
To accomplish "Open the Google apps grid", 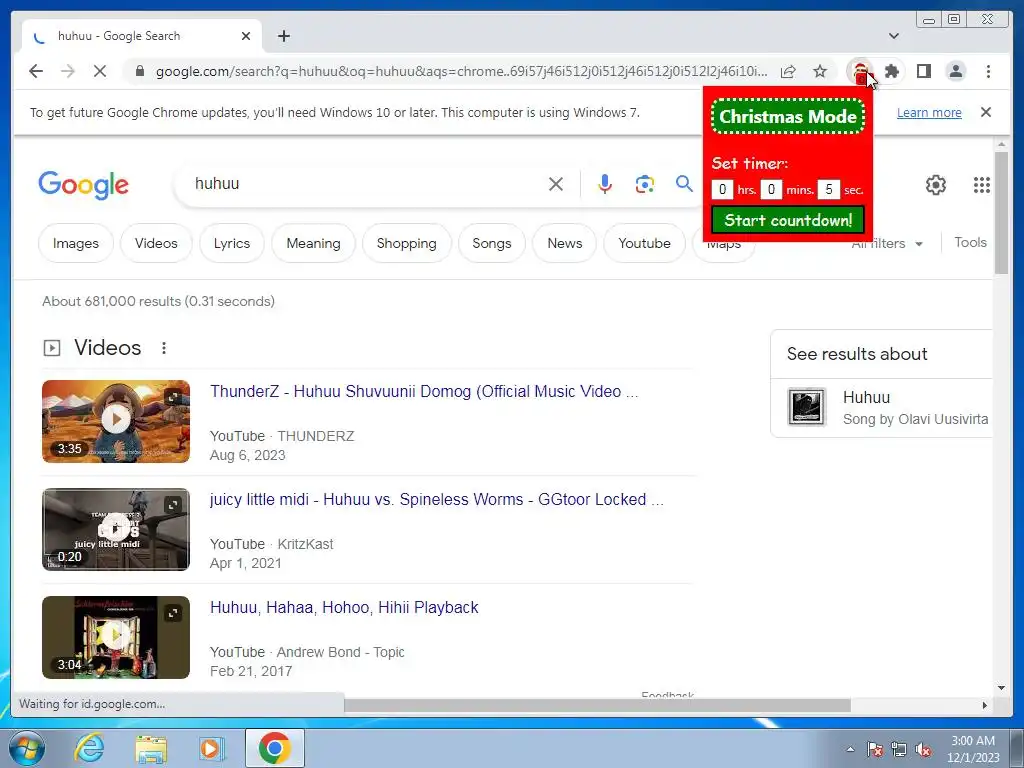I will [982, 185].
